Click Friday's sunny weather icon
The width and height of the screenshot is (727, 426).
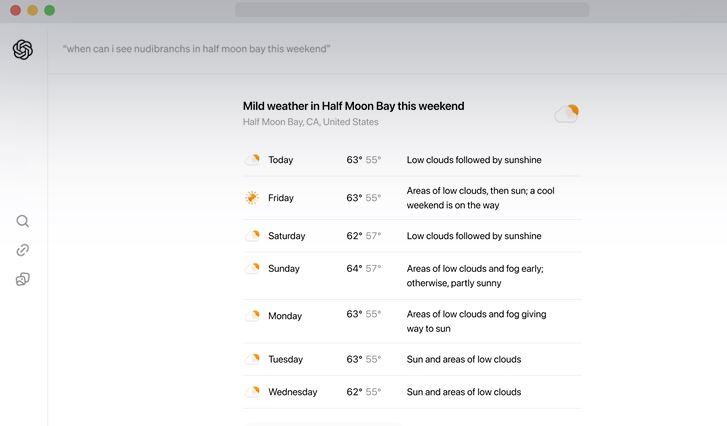tap(252, 197)
